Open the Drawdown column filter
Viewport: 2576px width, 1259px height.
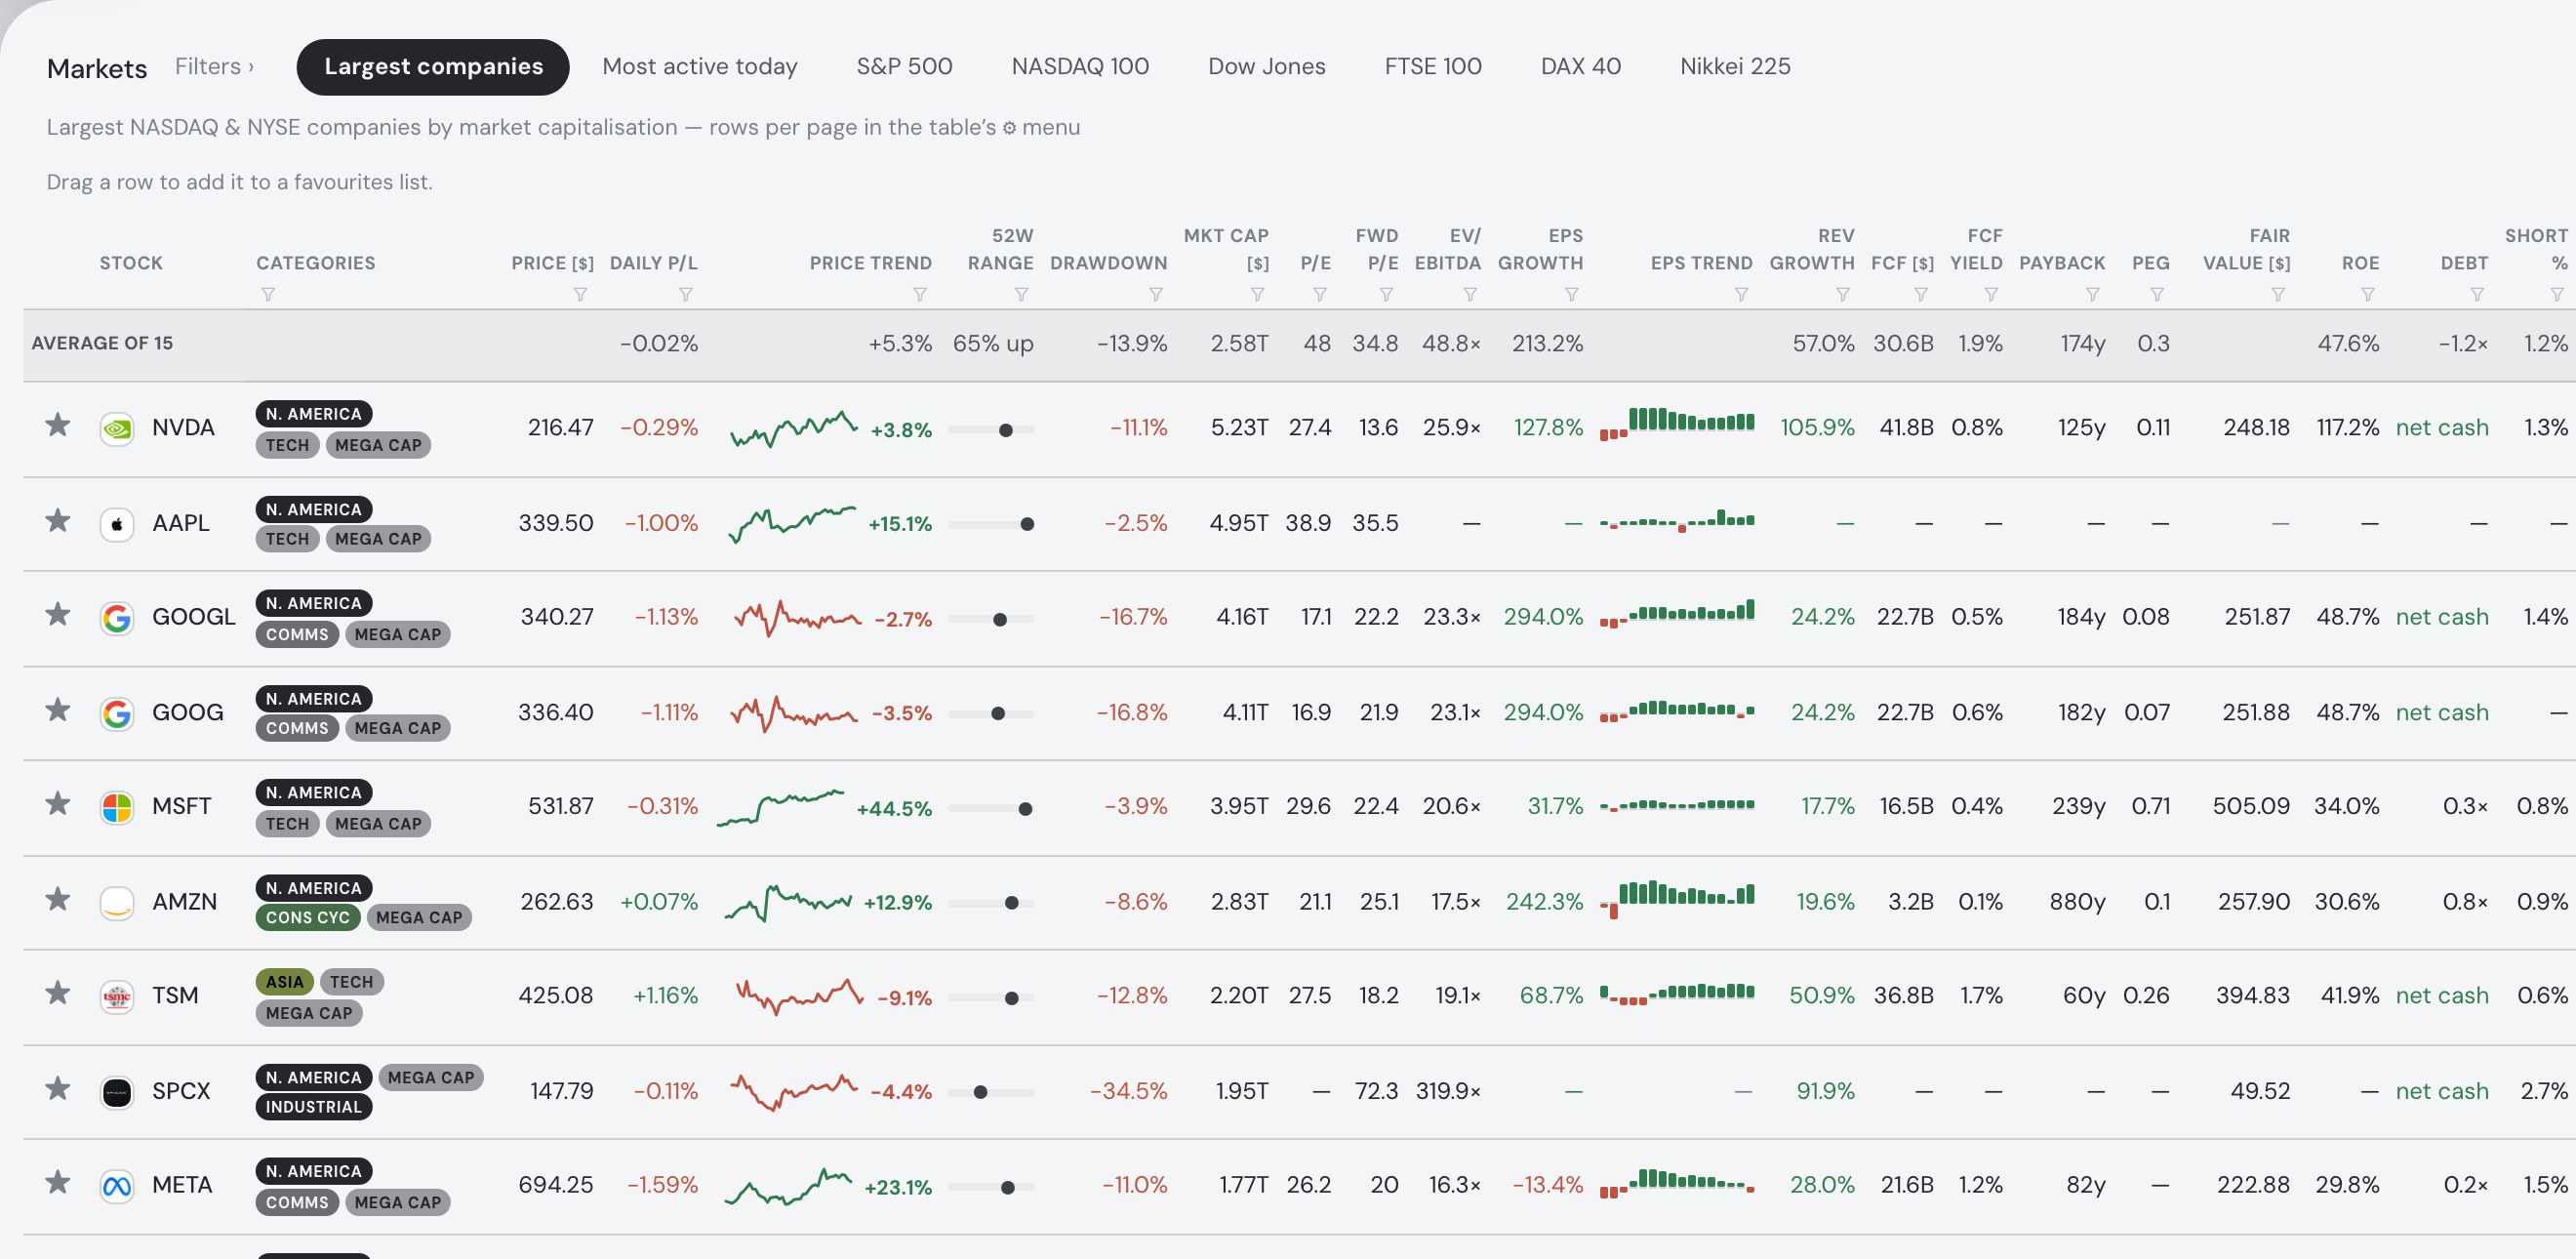1156,294
